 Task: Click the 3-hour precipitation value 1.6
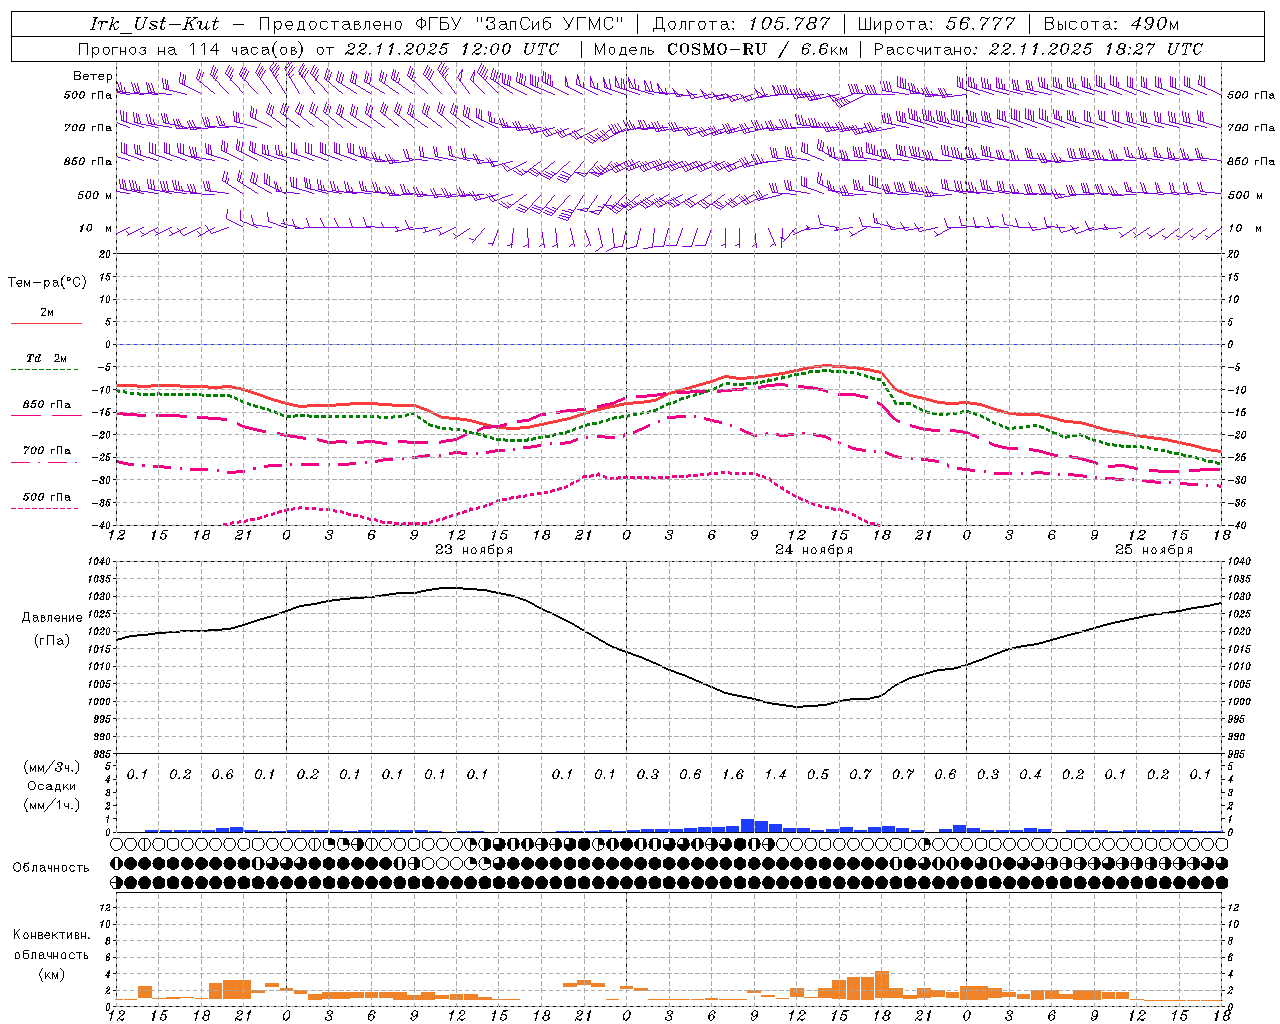[733, 774]
